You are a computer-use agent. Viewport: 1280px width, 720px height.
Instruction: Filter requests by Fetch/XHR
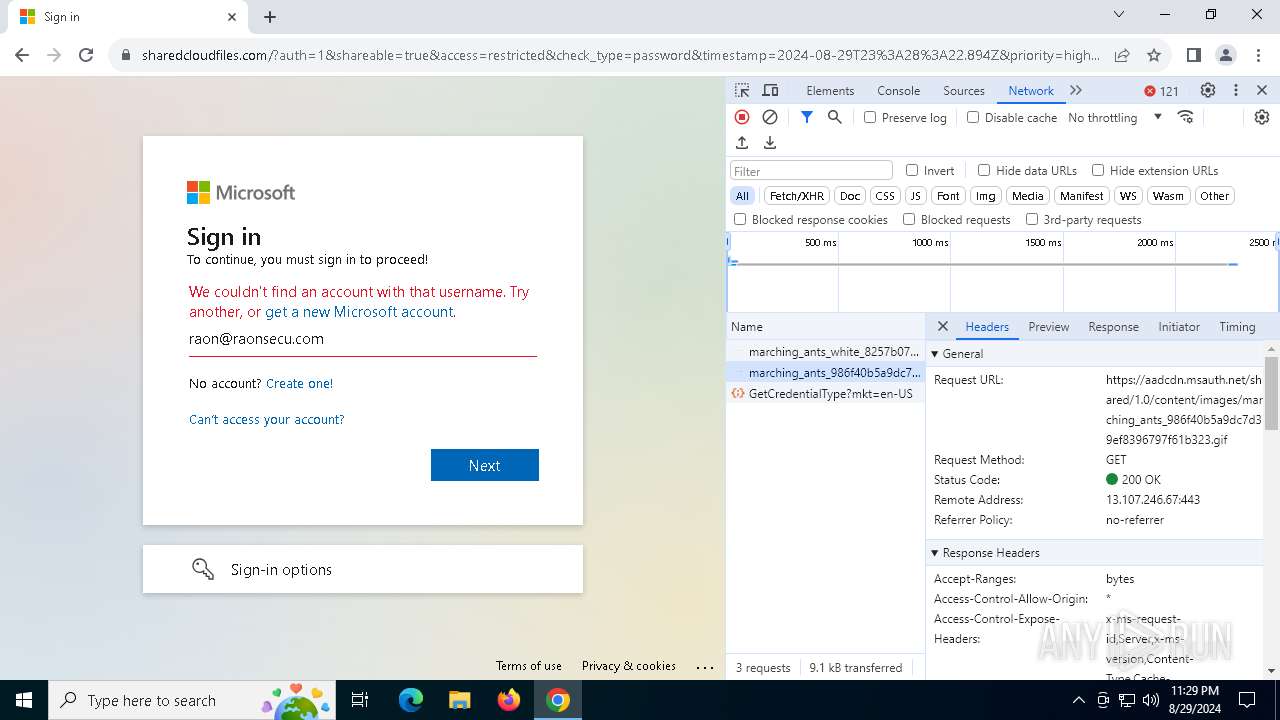pyautogui.click(x=797, y=196)
